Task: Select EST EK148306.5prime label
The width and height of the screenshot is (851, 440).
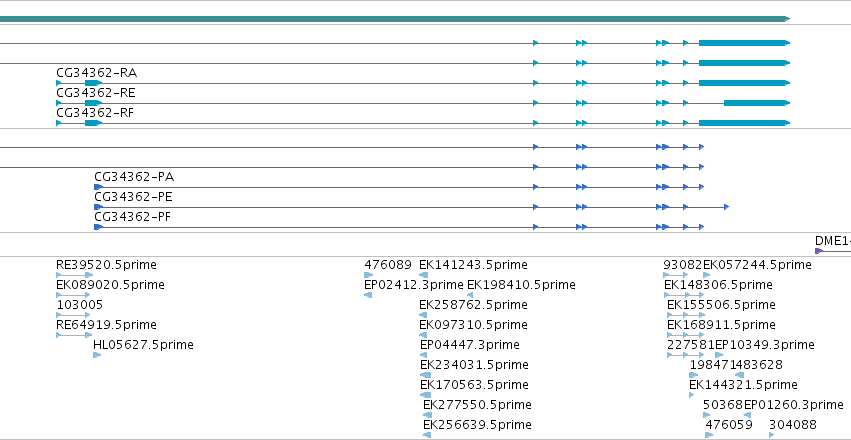Action: click(718, 285)
